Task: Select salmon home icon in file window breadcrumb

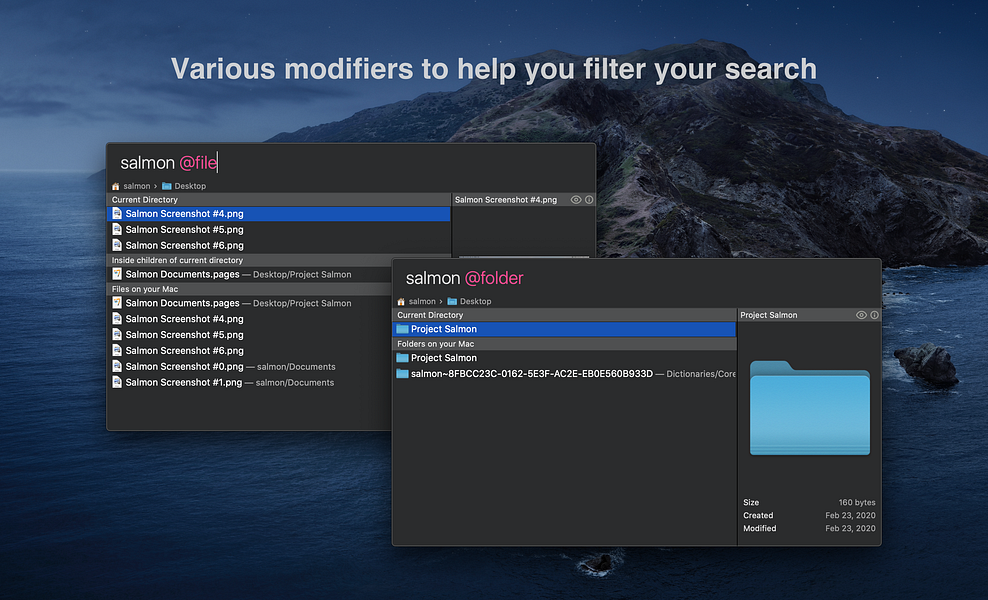Action: click(x=116, y=187)
